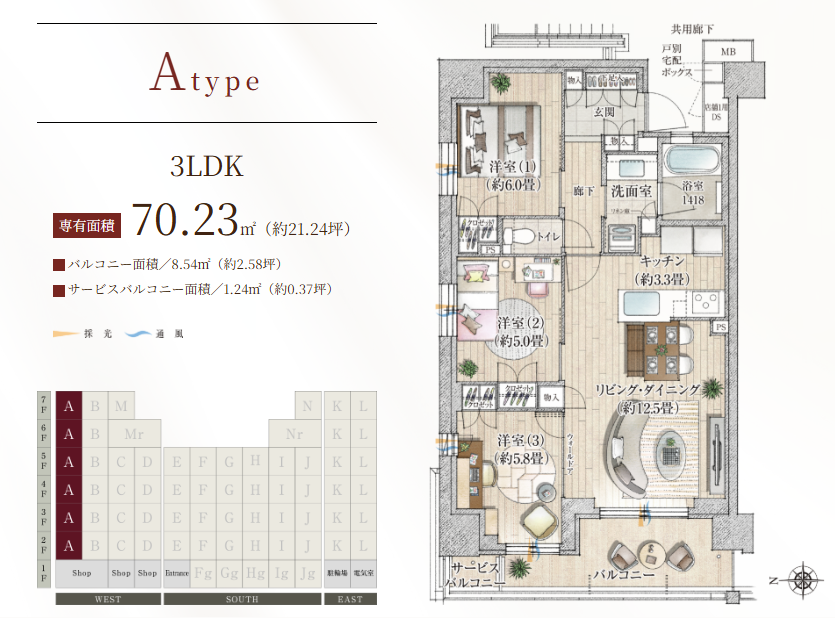Click the 専有面積 label badge
The image size is (835, 618).
click(86, 226)
